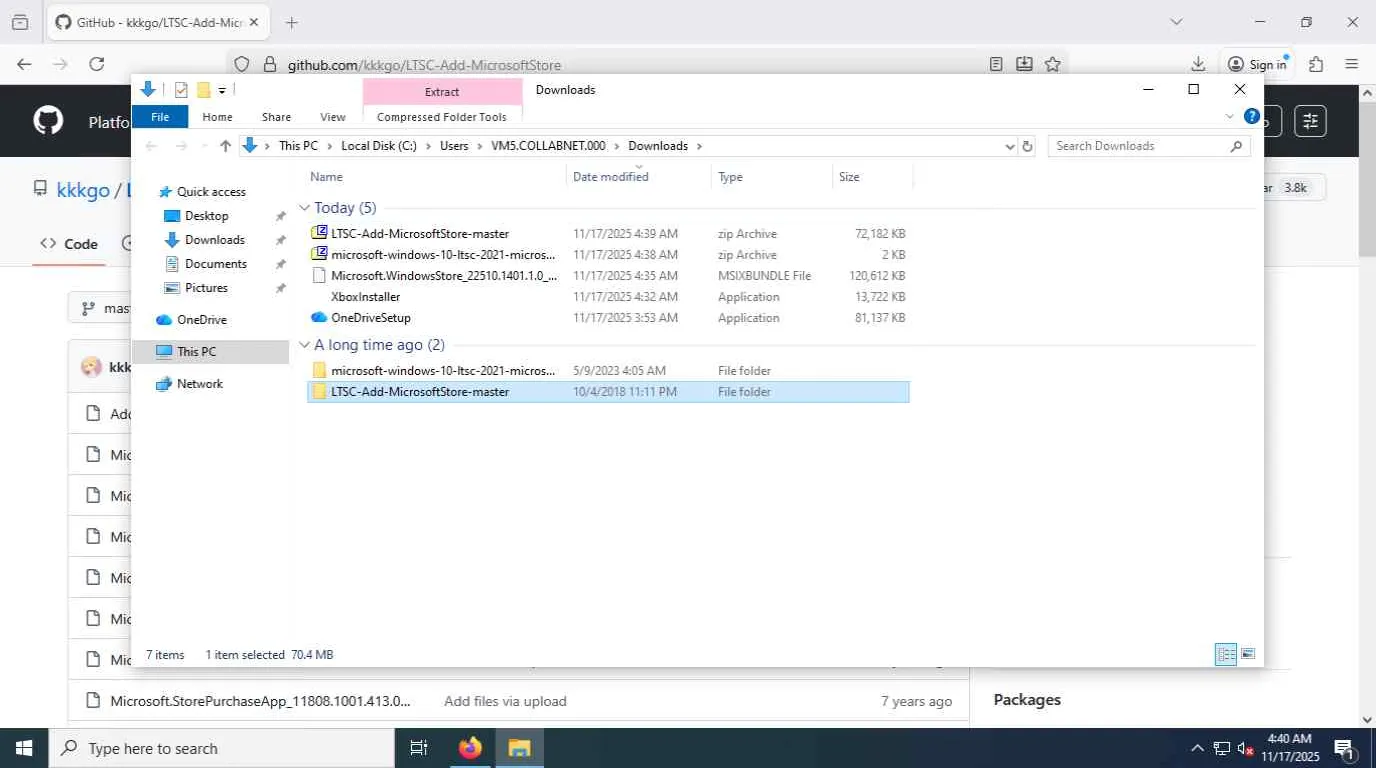Click 'Users' in the address breadcrumb

pyautogui.click(x=454, y=146)
